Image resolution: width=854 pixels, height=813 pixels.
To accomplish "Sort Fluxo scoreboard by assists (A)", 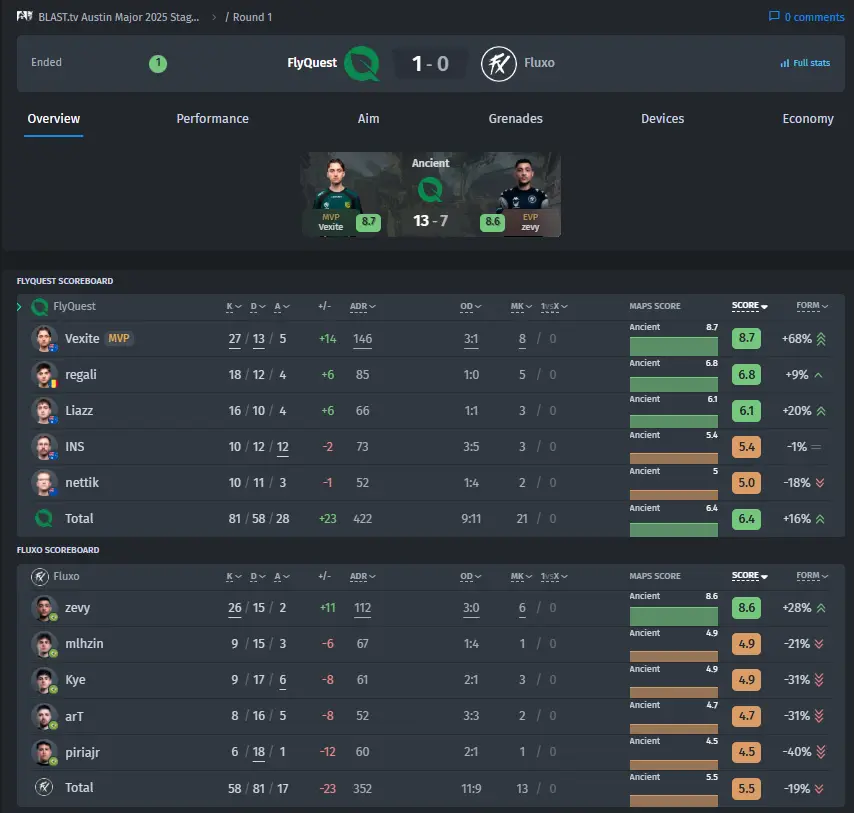I will (282, 577).
